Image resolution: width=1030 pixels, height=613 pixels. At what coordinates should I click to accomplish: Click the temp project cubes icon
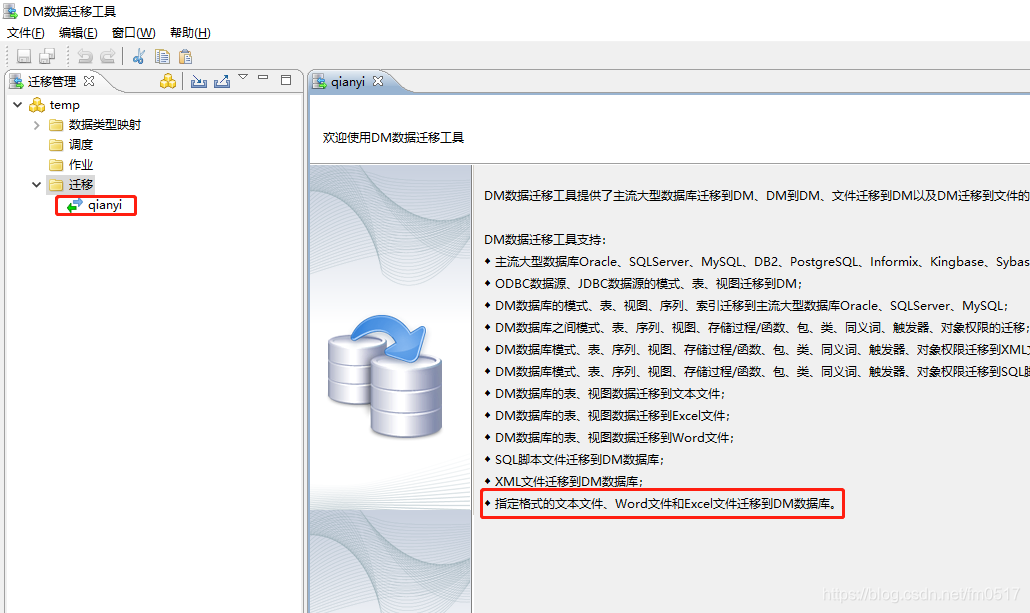click(x=37, y=105)
